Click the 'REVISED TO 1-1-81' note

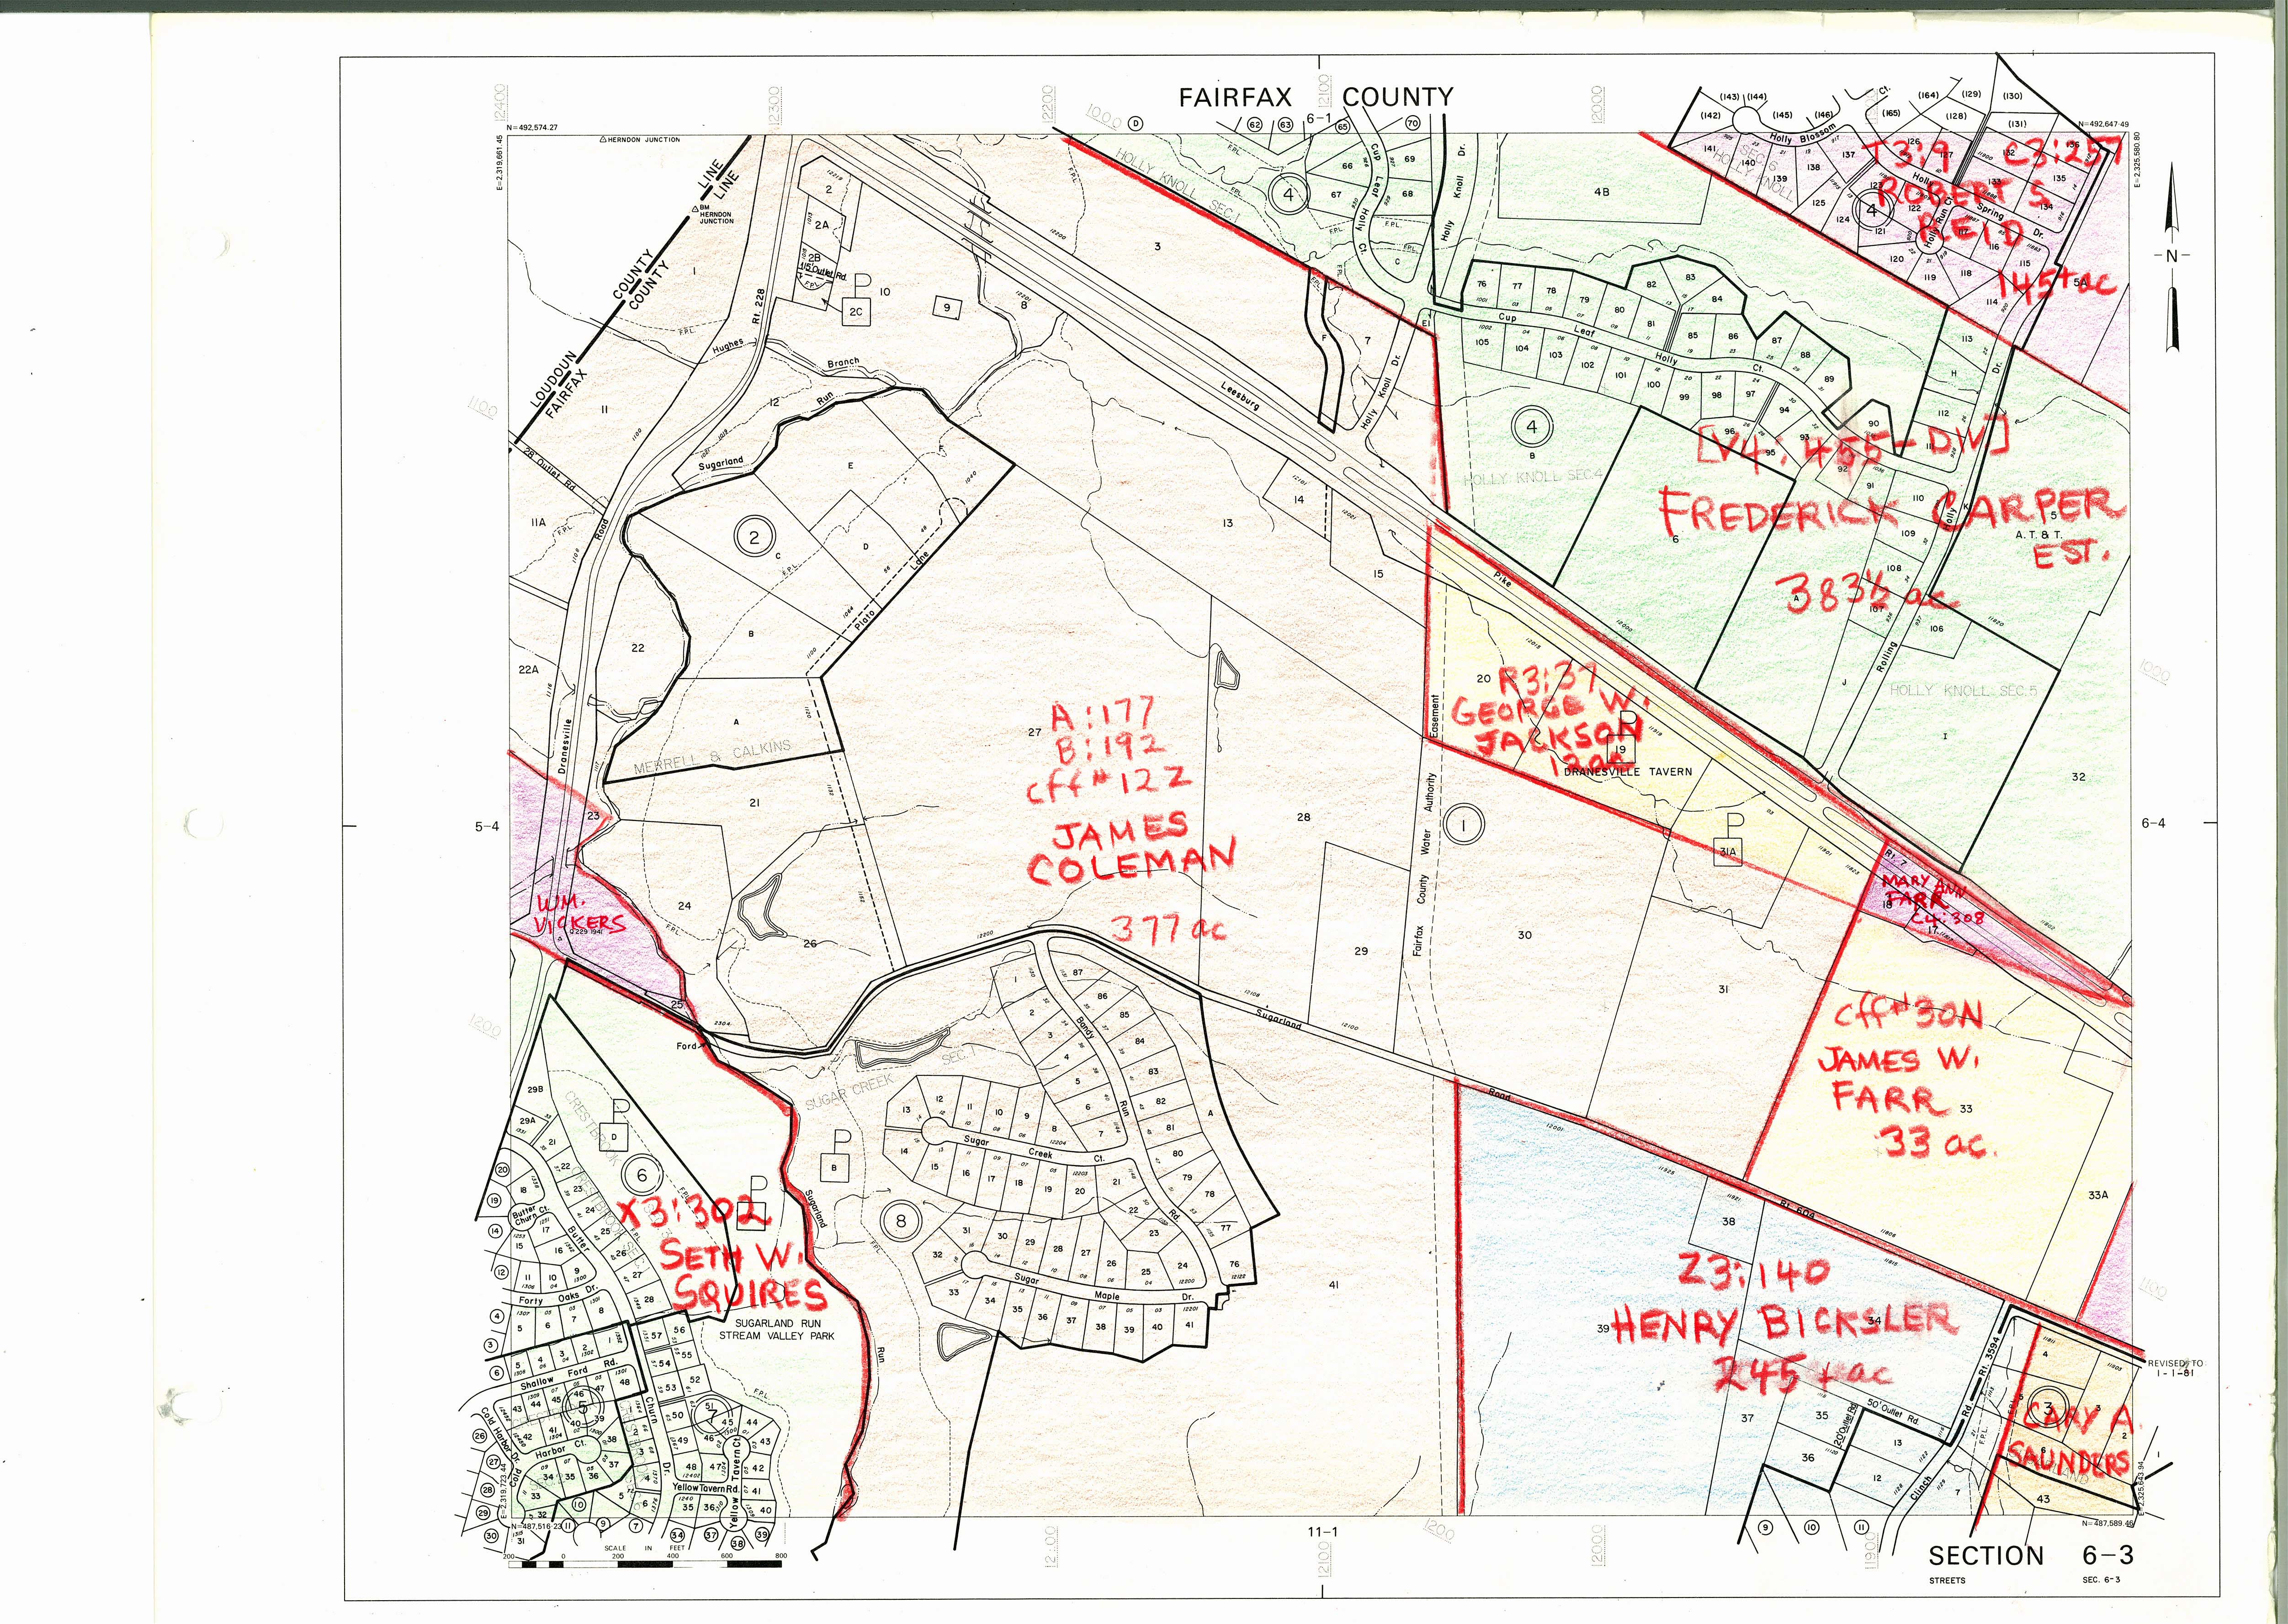(2176, 1368)
